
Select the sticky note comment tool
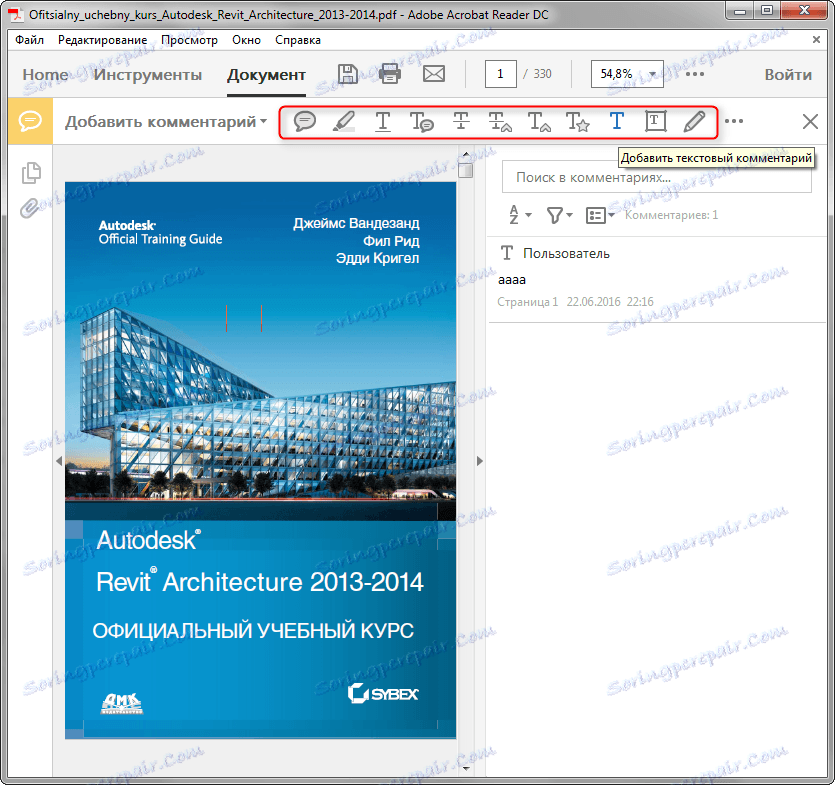[x=305, y=121]
